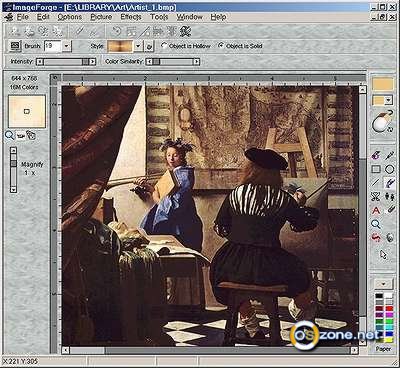Click the Intensity slider's left arrow
This screenshot has width=400, height=368.
pos(40,62)
